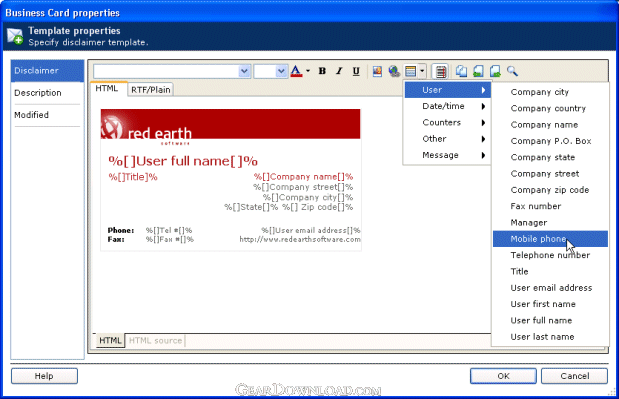The width and height of the screenshot is (619, 399).
Task: Toggle Bold formatting in editor toolbar
Action: [x=322, y=71]
